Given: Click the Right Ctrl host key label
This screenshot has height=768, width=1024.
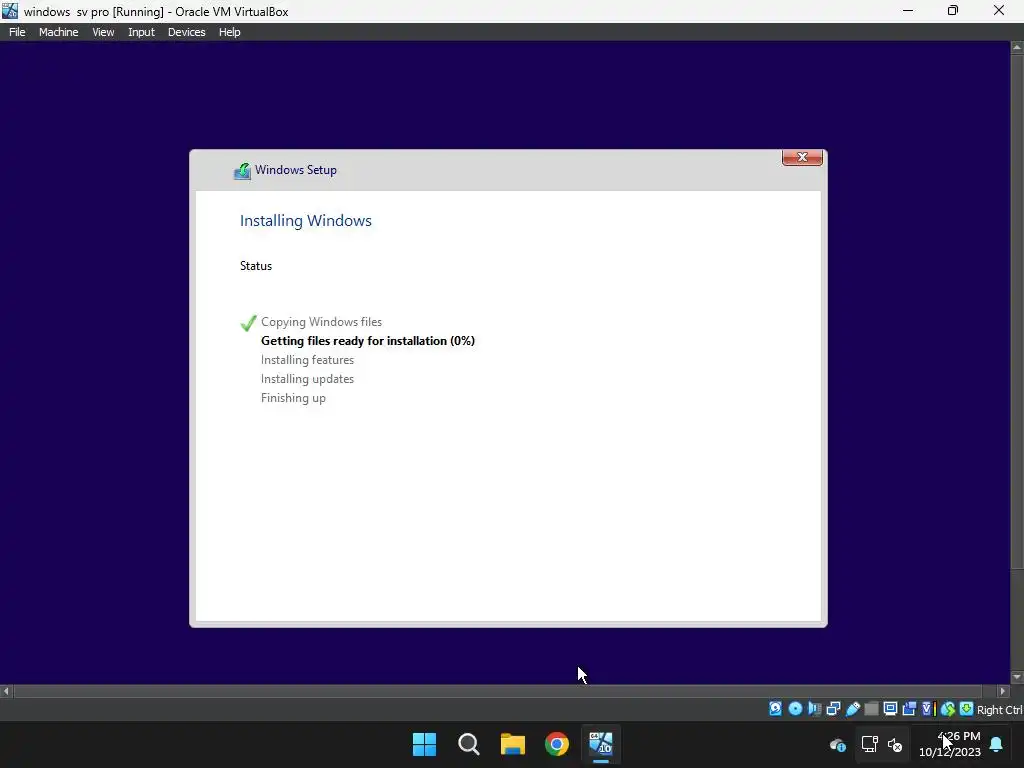Looking at the screenshot, I should tap(1000, 710).
